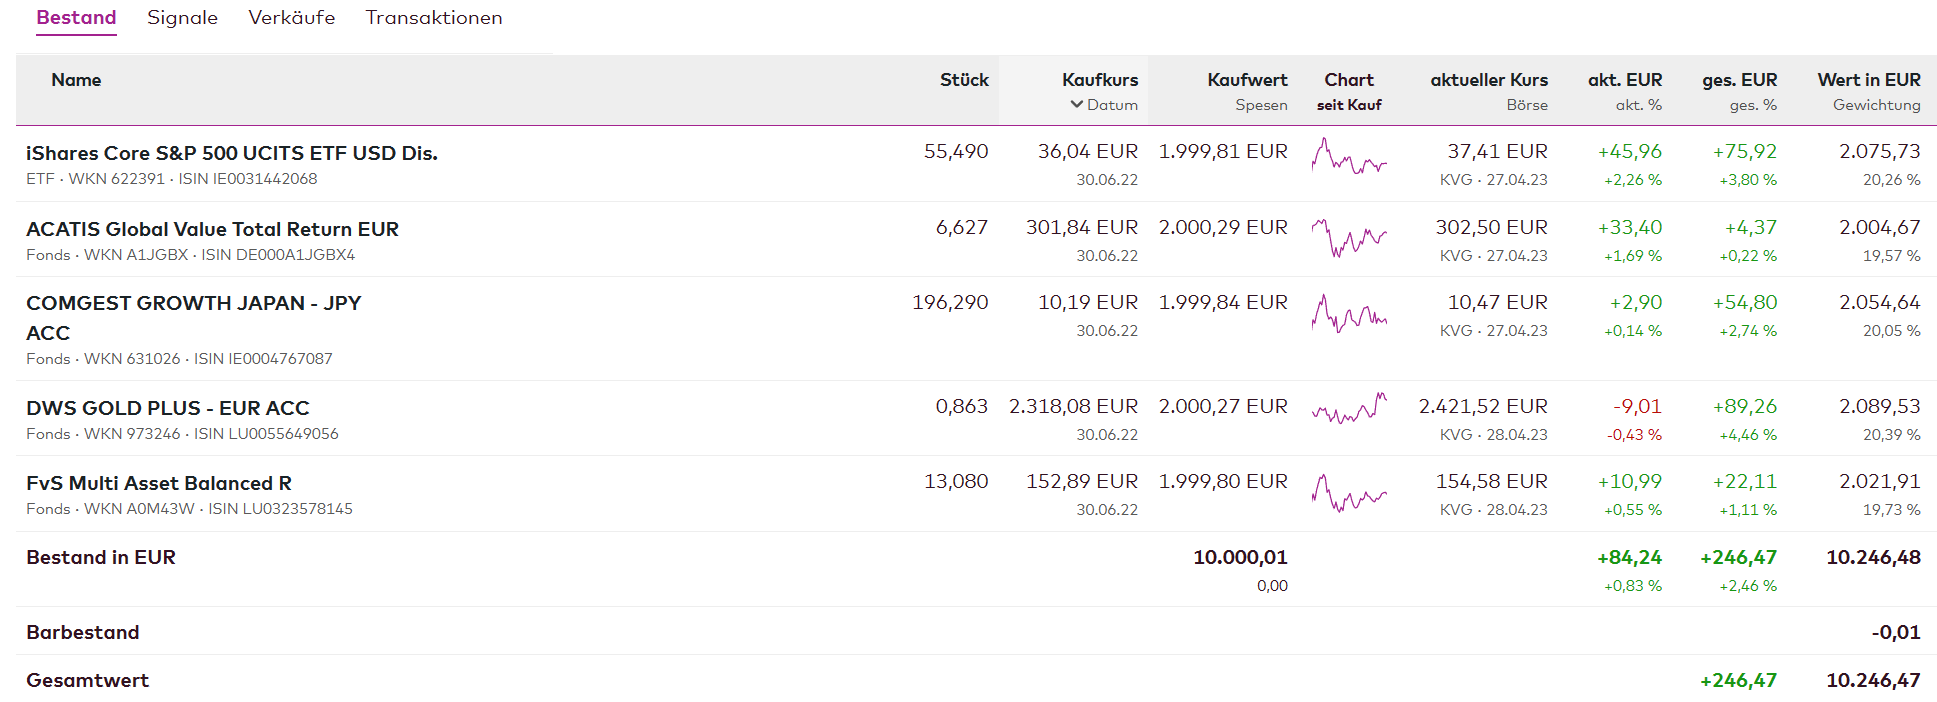
Task: Open the ACATIS Global Value sparkline chart
Action: click(x=1348, y=237)
